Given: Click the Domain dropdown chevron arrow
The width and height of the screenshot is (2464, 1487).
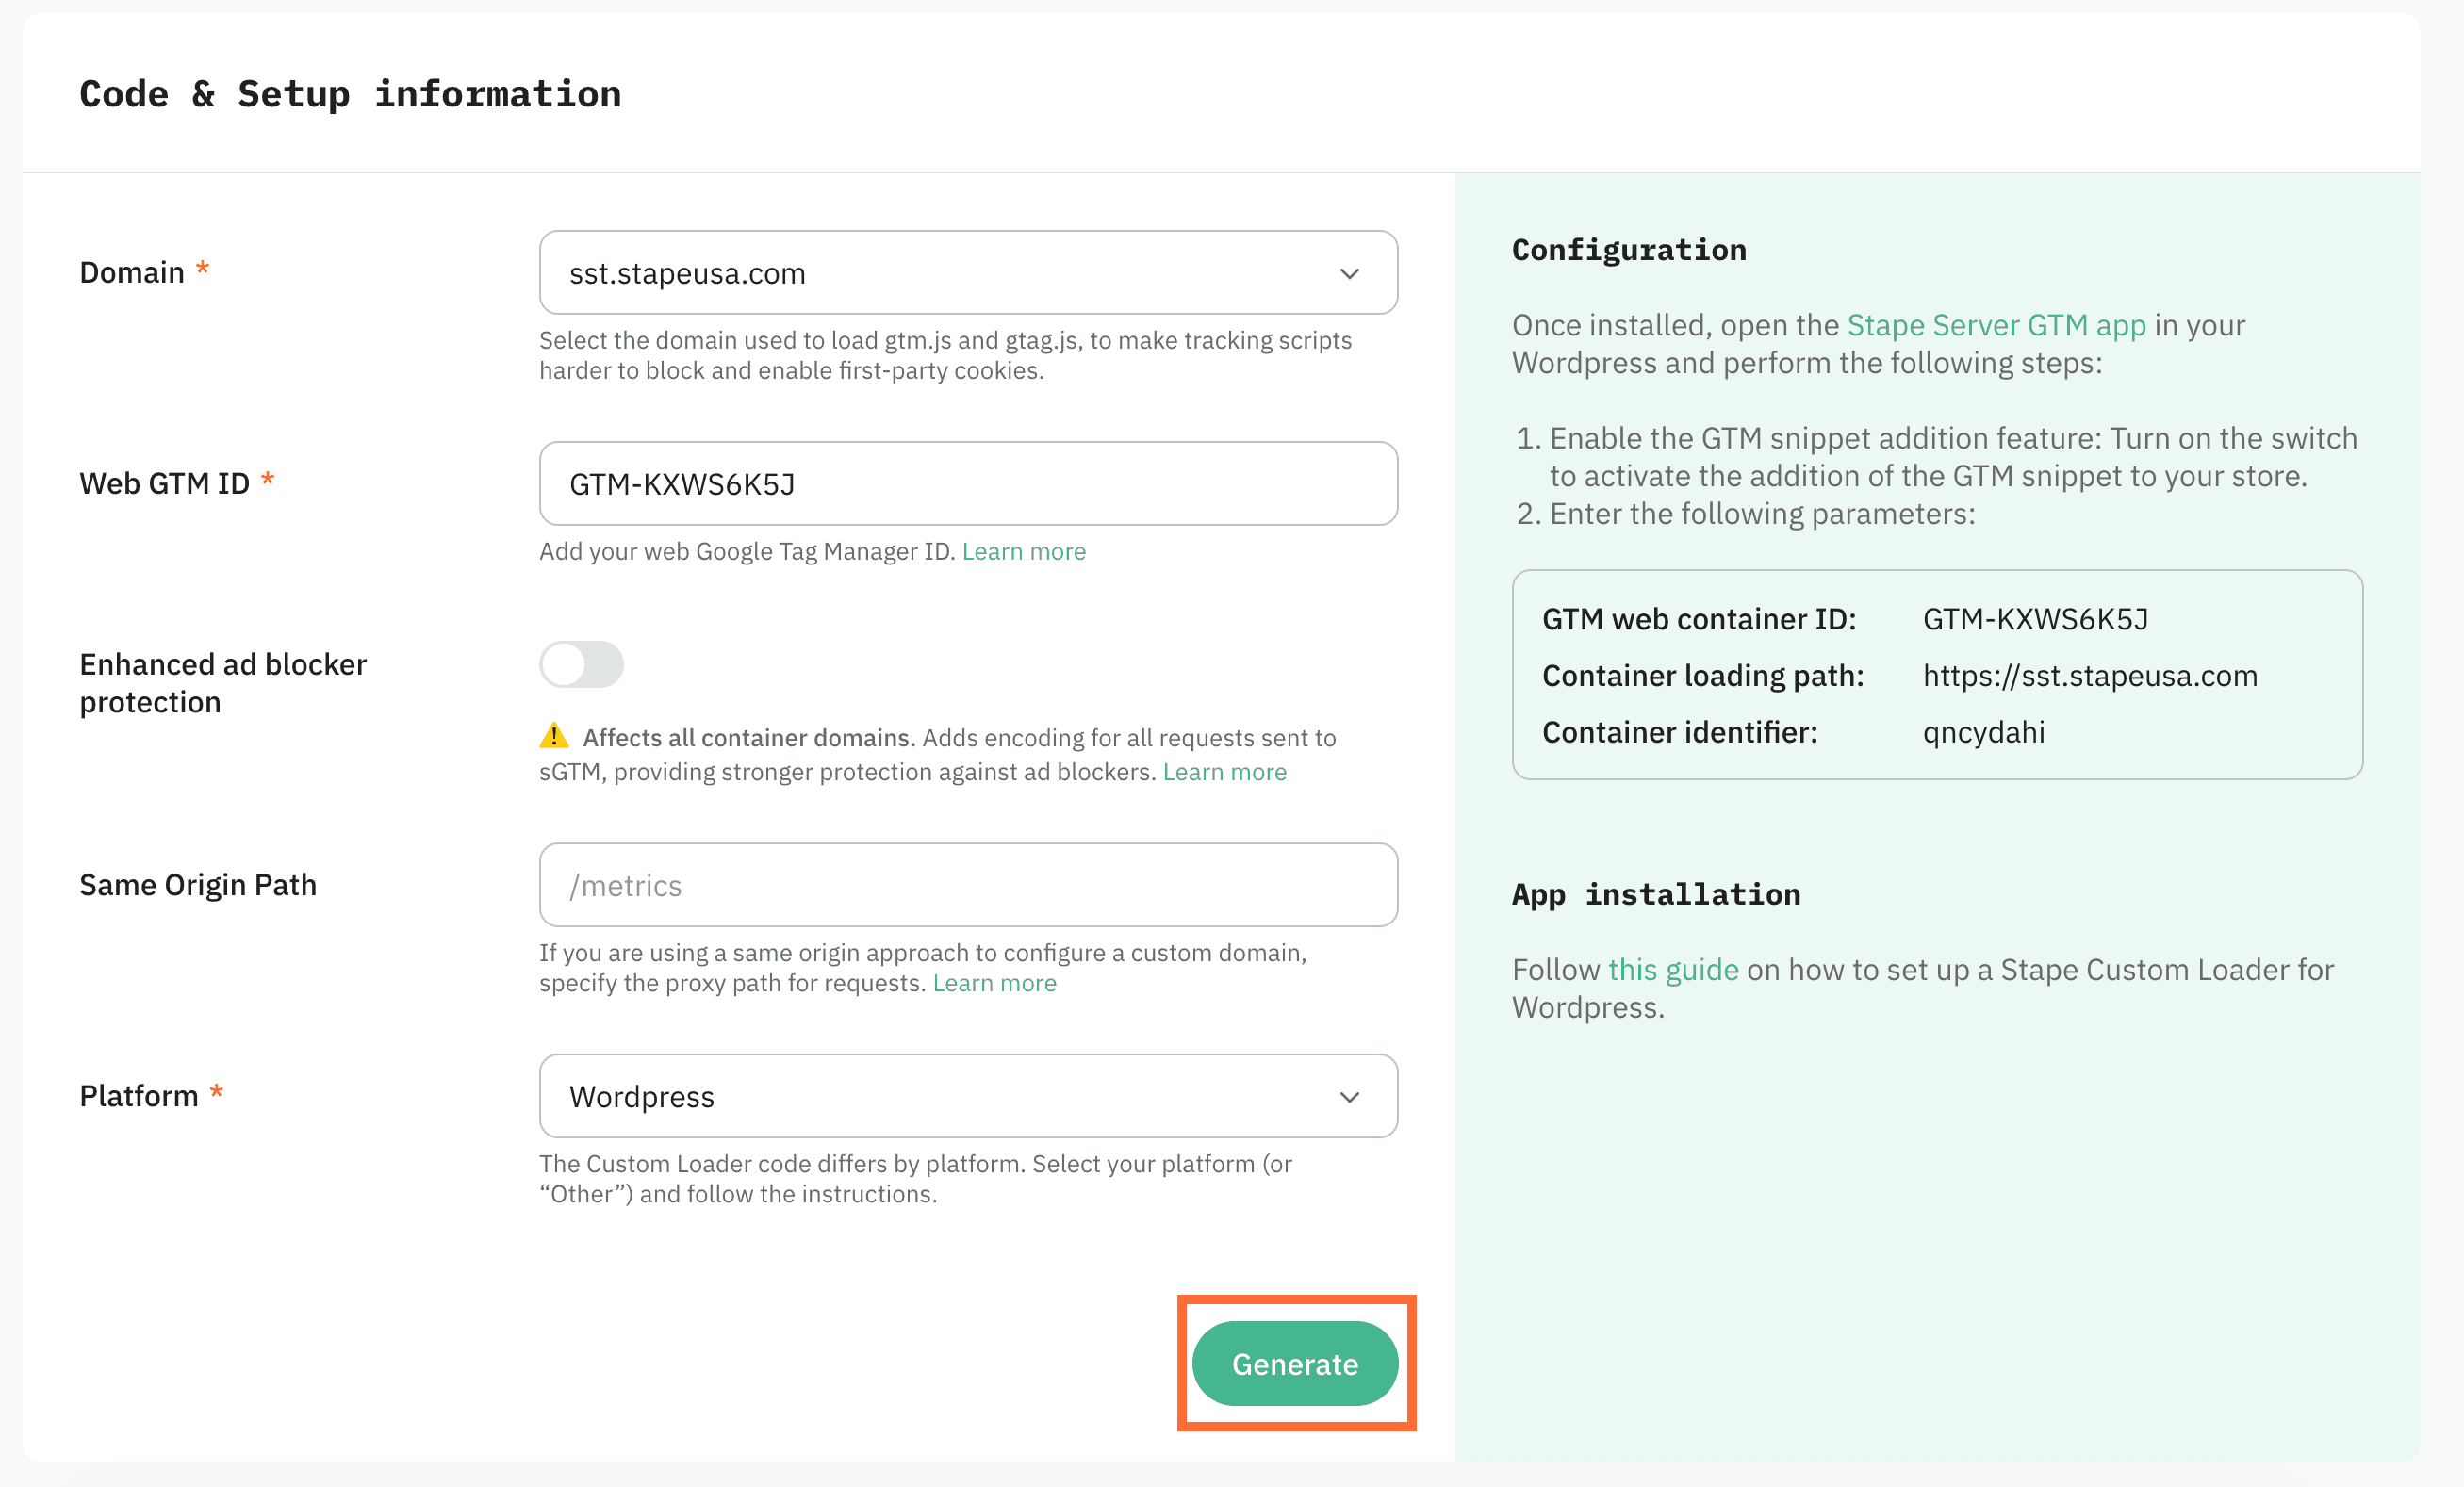Looking at the screenshot, I should pos(1349,272).
